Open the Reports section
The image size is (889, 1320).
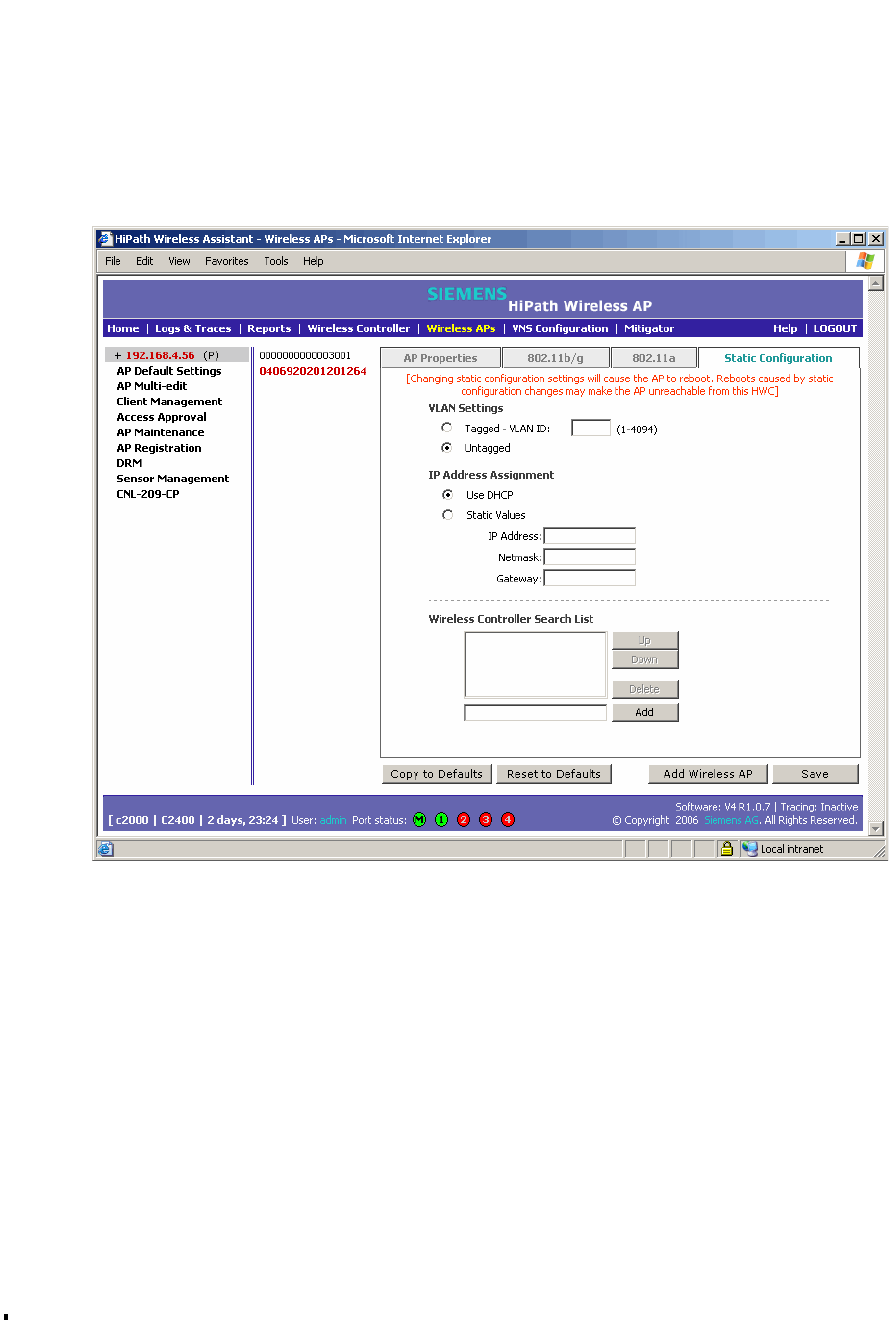pos(269,328)
